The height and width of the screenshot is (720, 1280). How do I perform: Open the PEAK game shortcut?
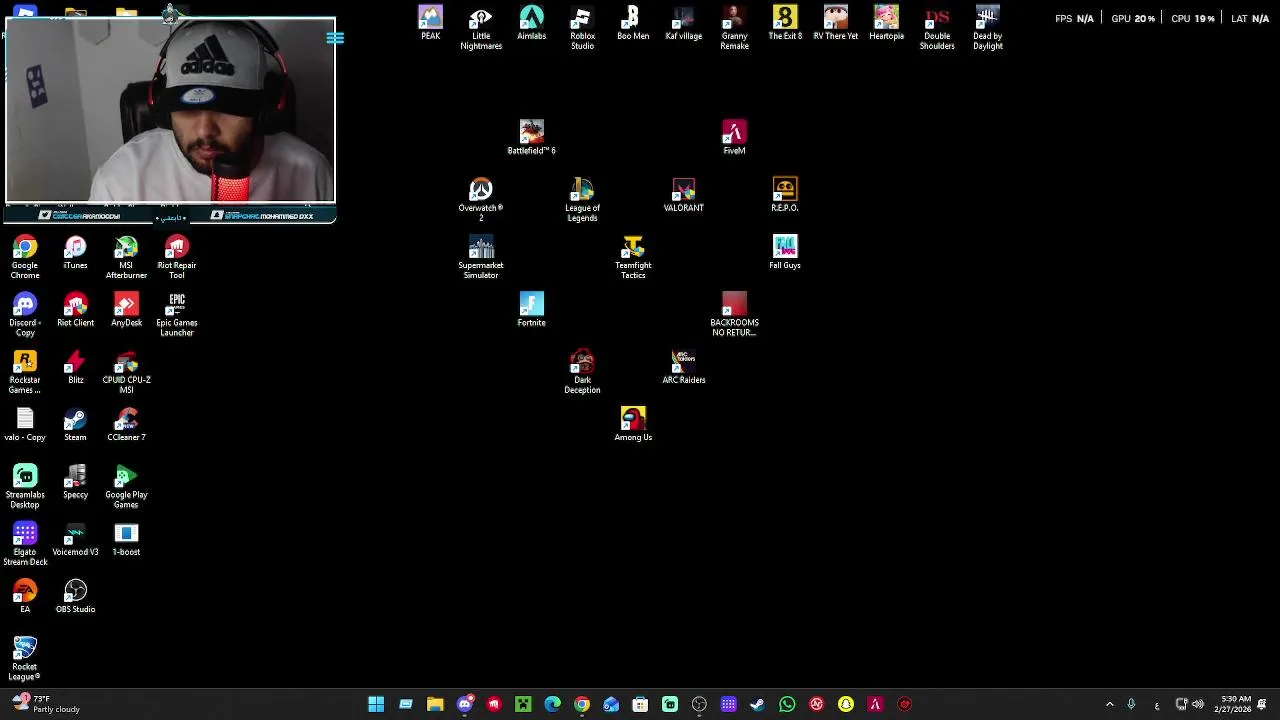click(x=430, y=23)
